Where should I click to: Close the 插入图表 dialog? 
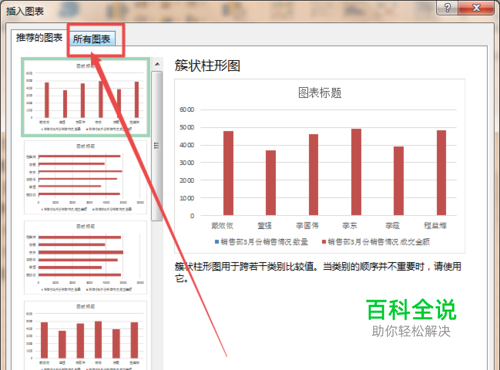477,8
